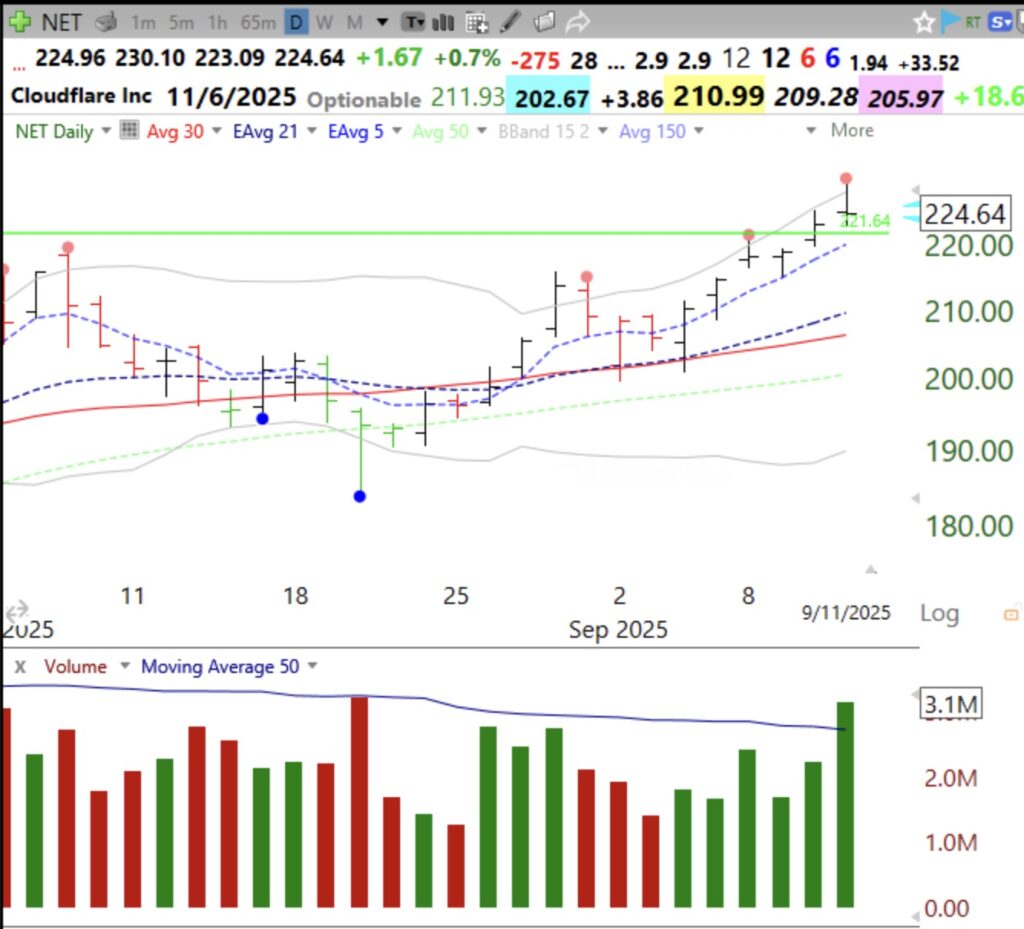Open the drawing pencil tool
The width and height of the screenshot is (1024, 929).
(511, 21)
